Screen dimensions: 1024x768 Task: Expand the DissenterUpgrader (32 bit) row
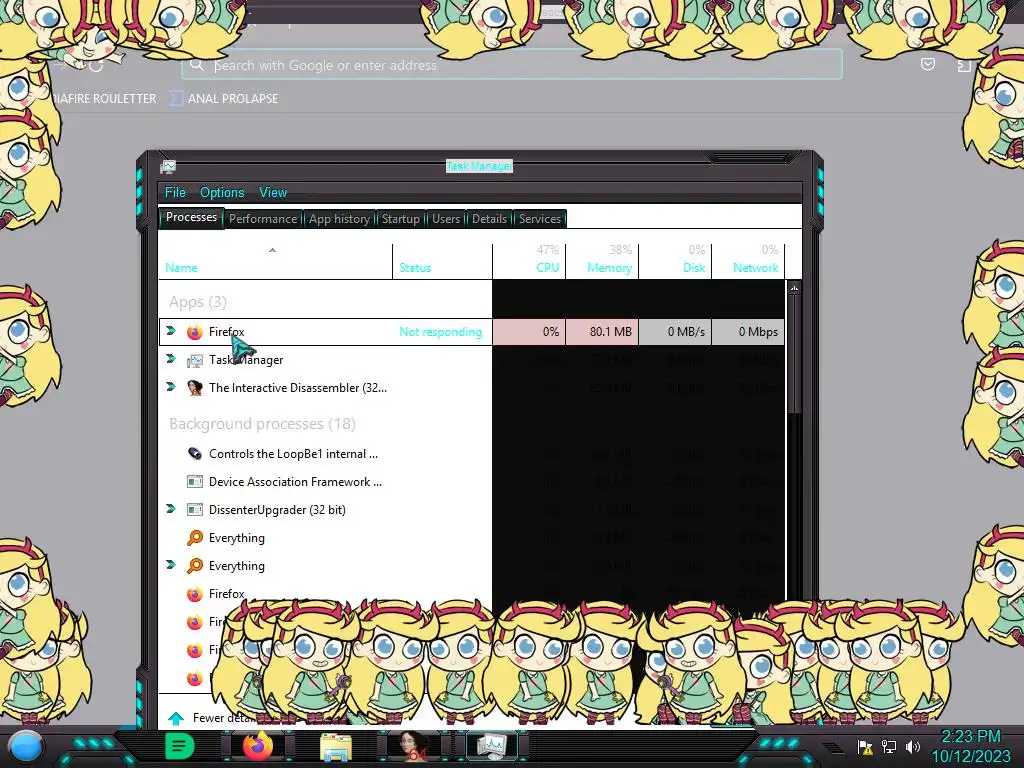[171, 509]
